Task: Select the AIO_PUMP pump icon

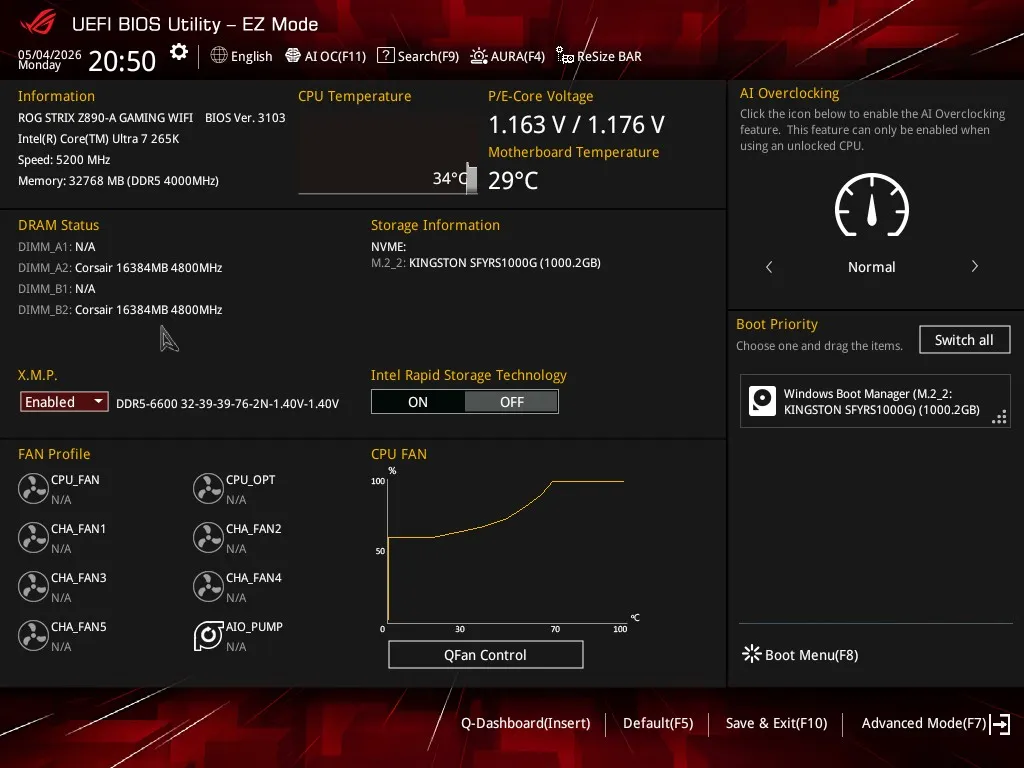Action: click(x=208, y=635)
